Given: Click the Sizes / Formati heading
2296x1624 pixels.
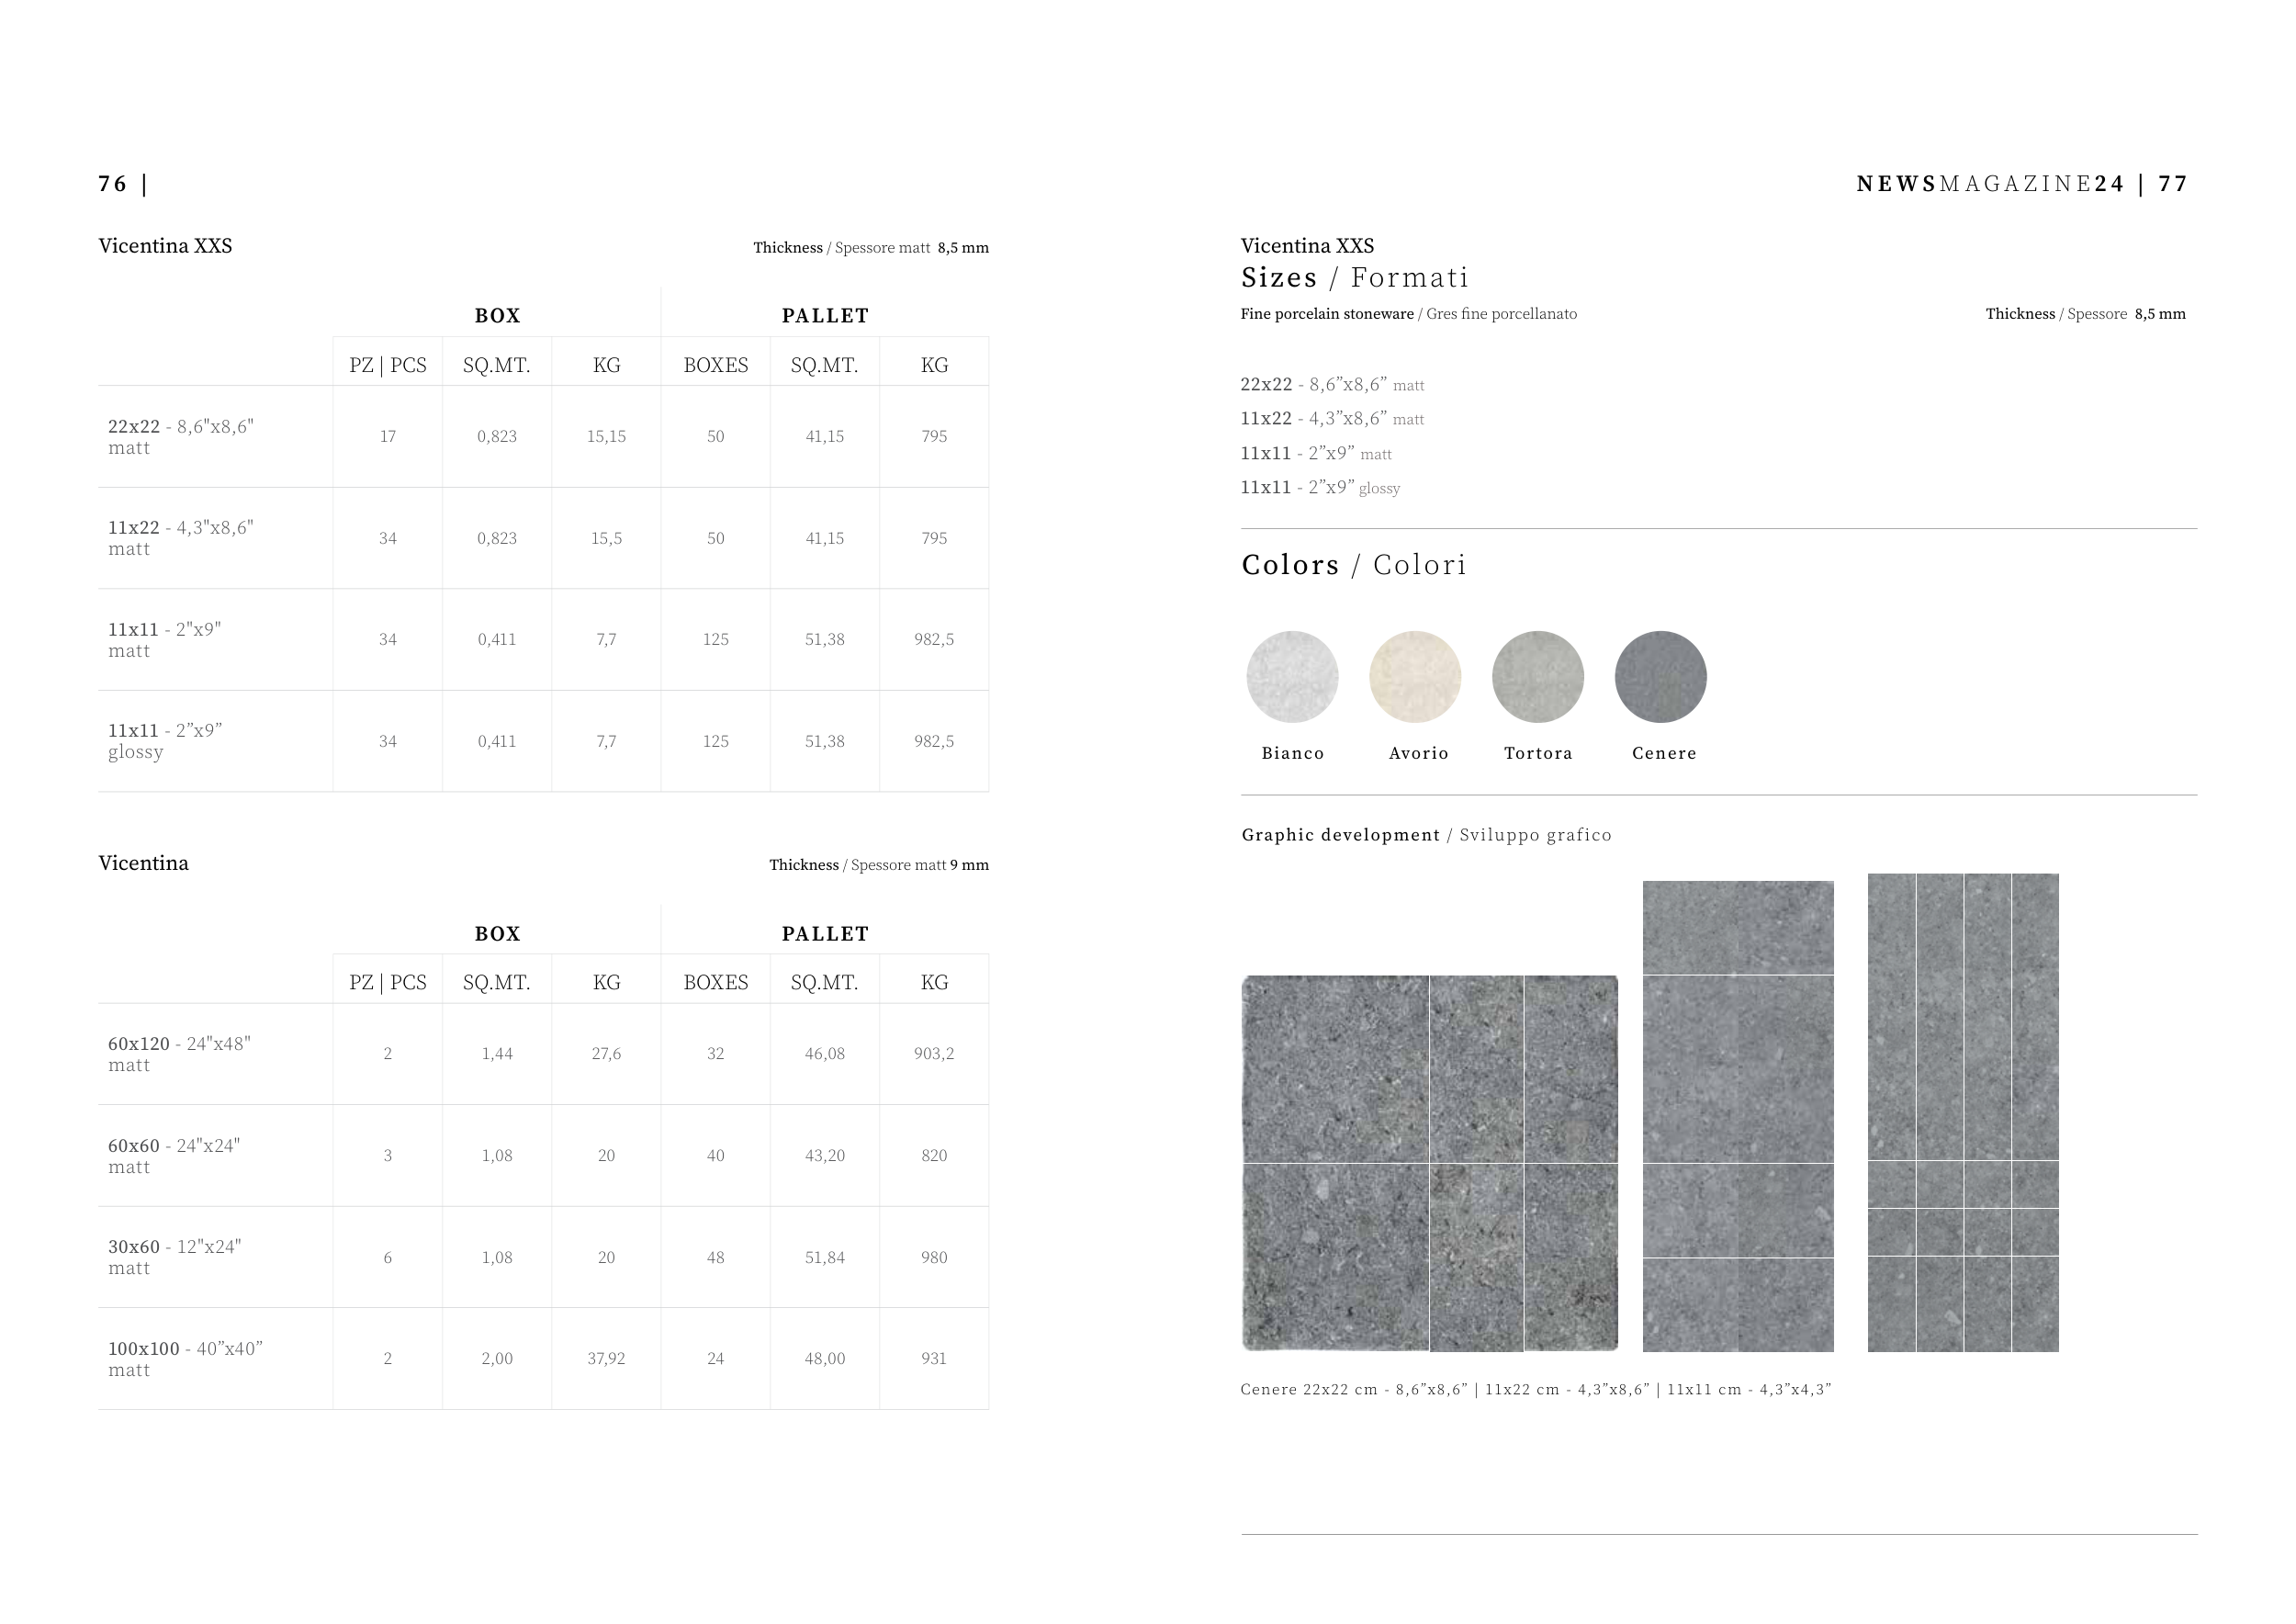Looking at the screenshot, I should pos(1354,278).
